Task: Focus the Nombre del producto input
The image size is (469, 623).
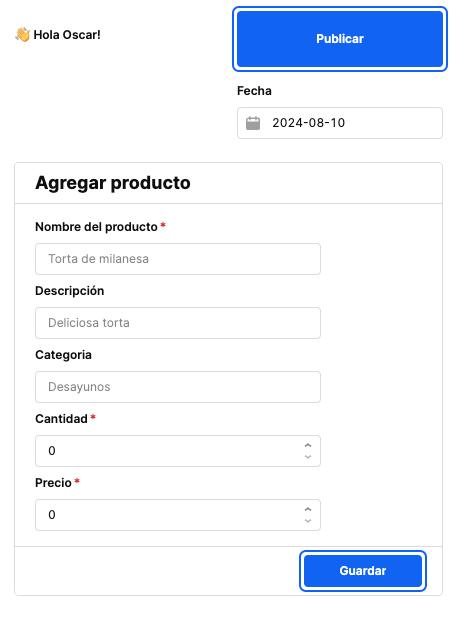Action: 178,259
